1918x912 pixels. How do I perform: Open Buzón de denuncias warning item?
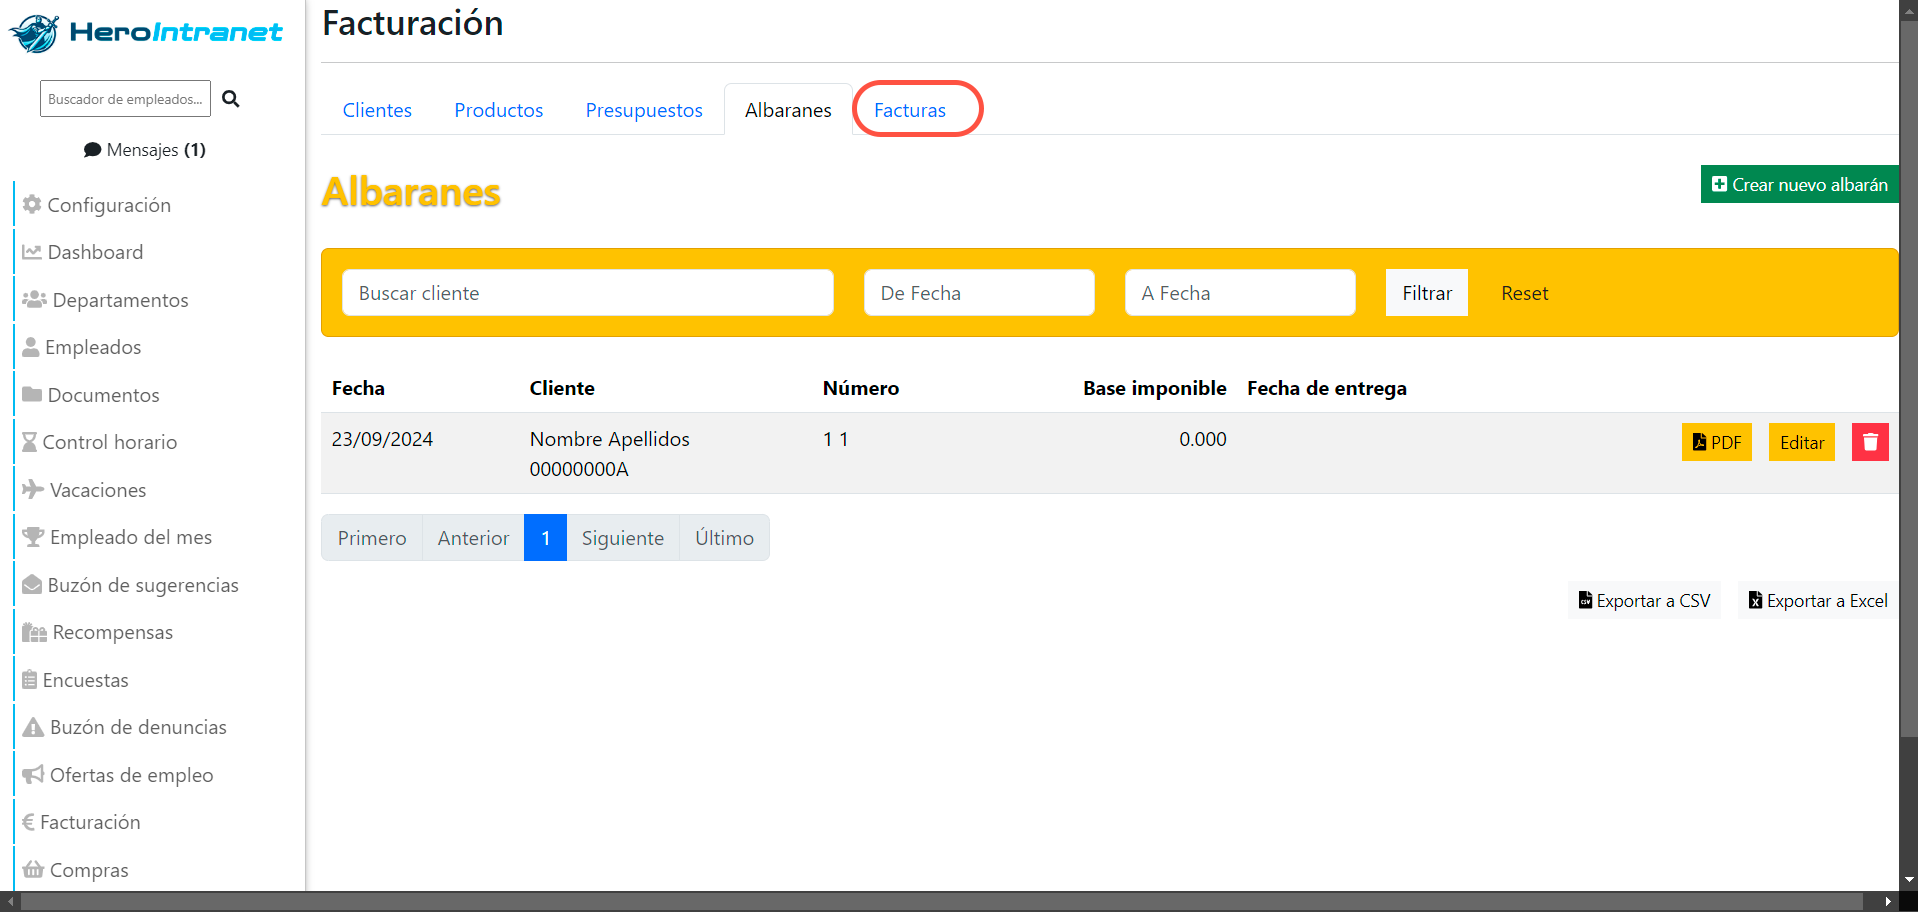pyautogui.click(x=124, y=727)
